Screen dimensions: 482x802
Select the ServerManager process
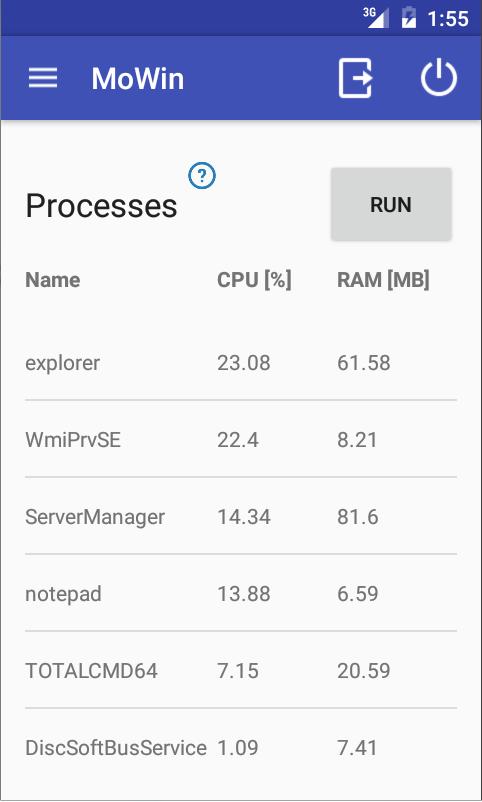(x=240, y=516)
